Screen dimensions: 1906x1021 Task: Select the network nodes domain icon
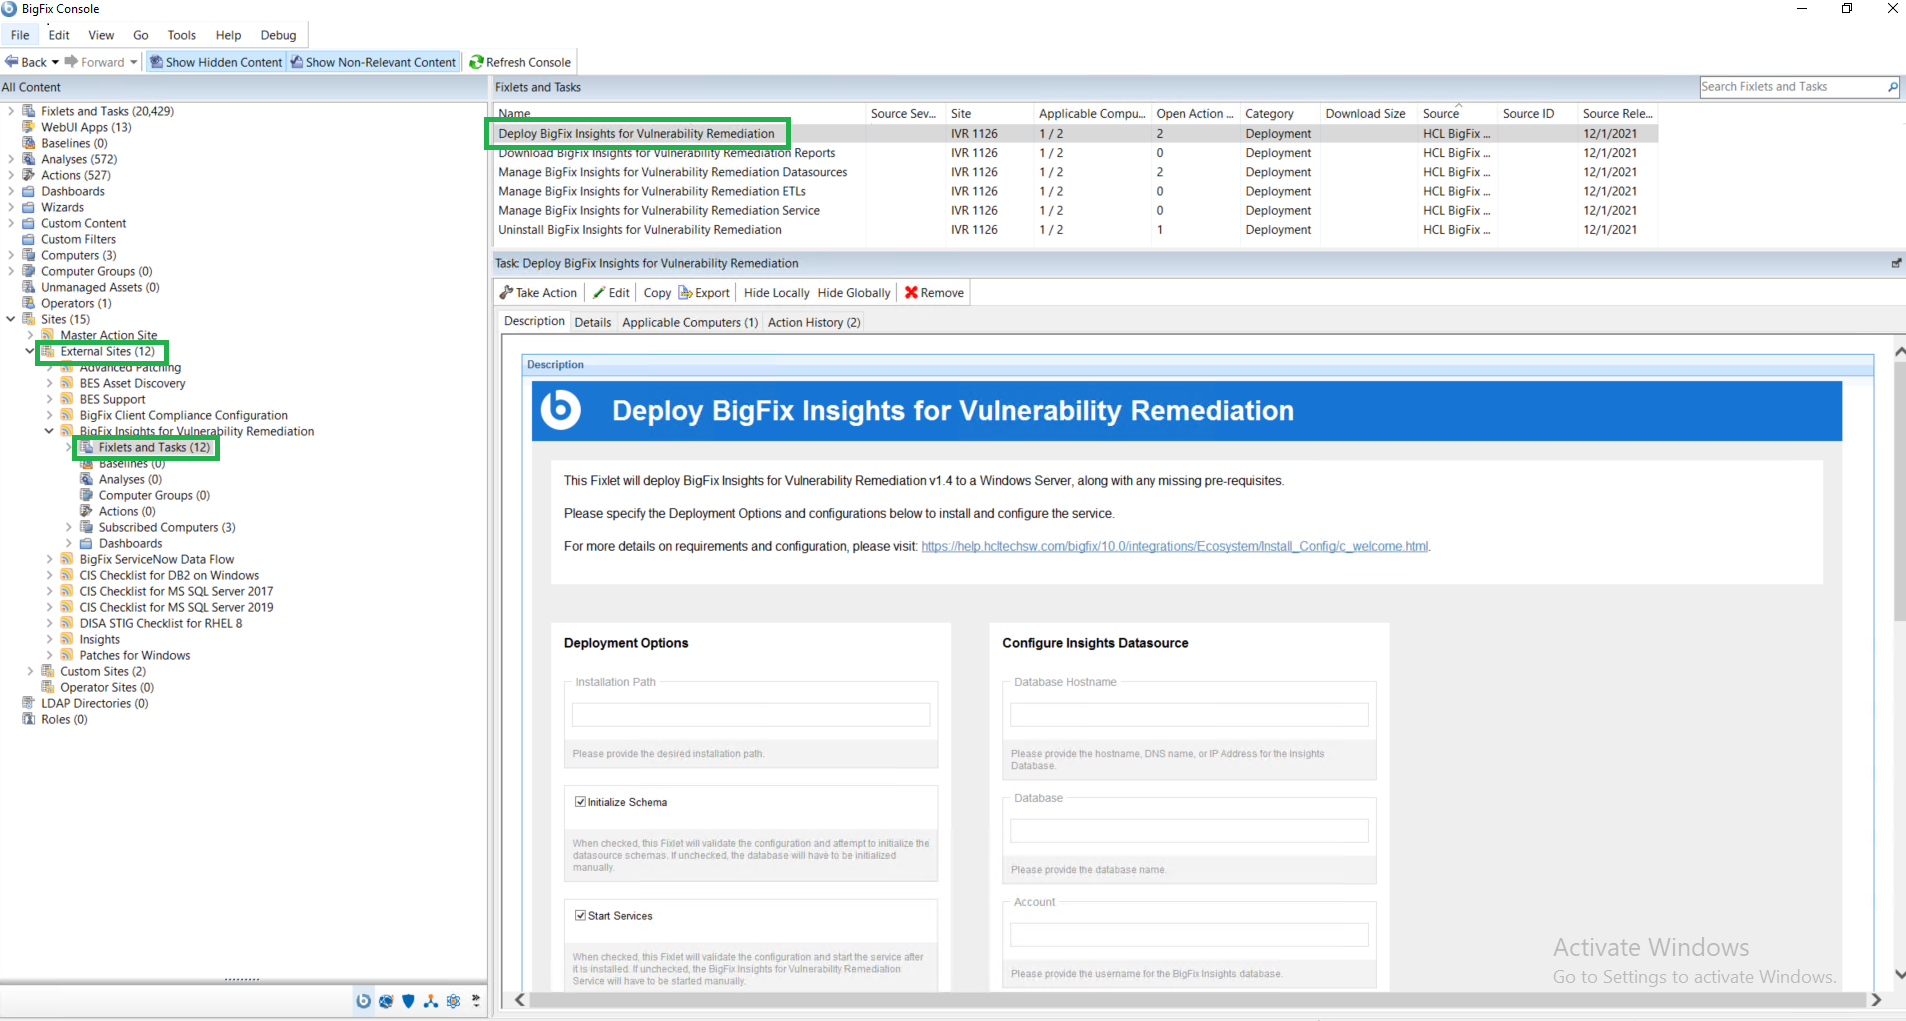pyautogui.click(x=431, y=1001)
